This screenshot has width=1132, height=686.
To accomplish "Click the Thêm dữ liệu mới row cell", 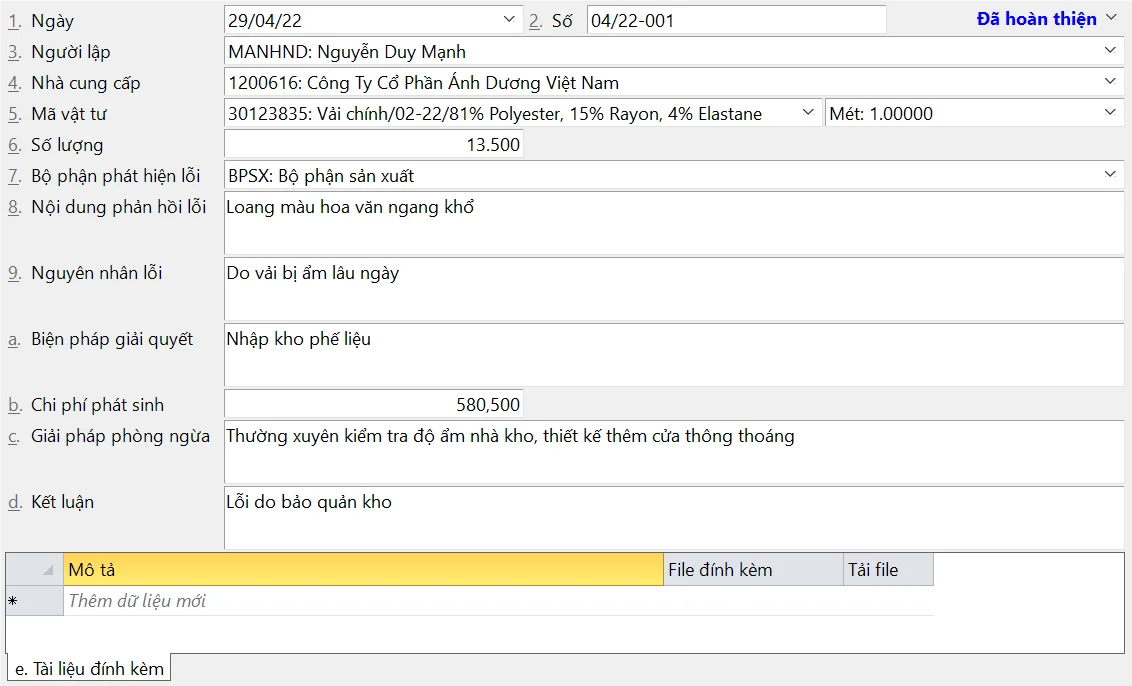I will click(x=363, y=601).
